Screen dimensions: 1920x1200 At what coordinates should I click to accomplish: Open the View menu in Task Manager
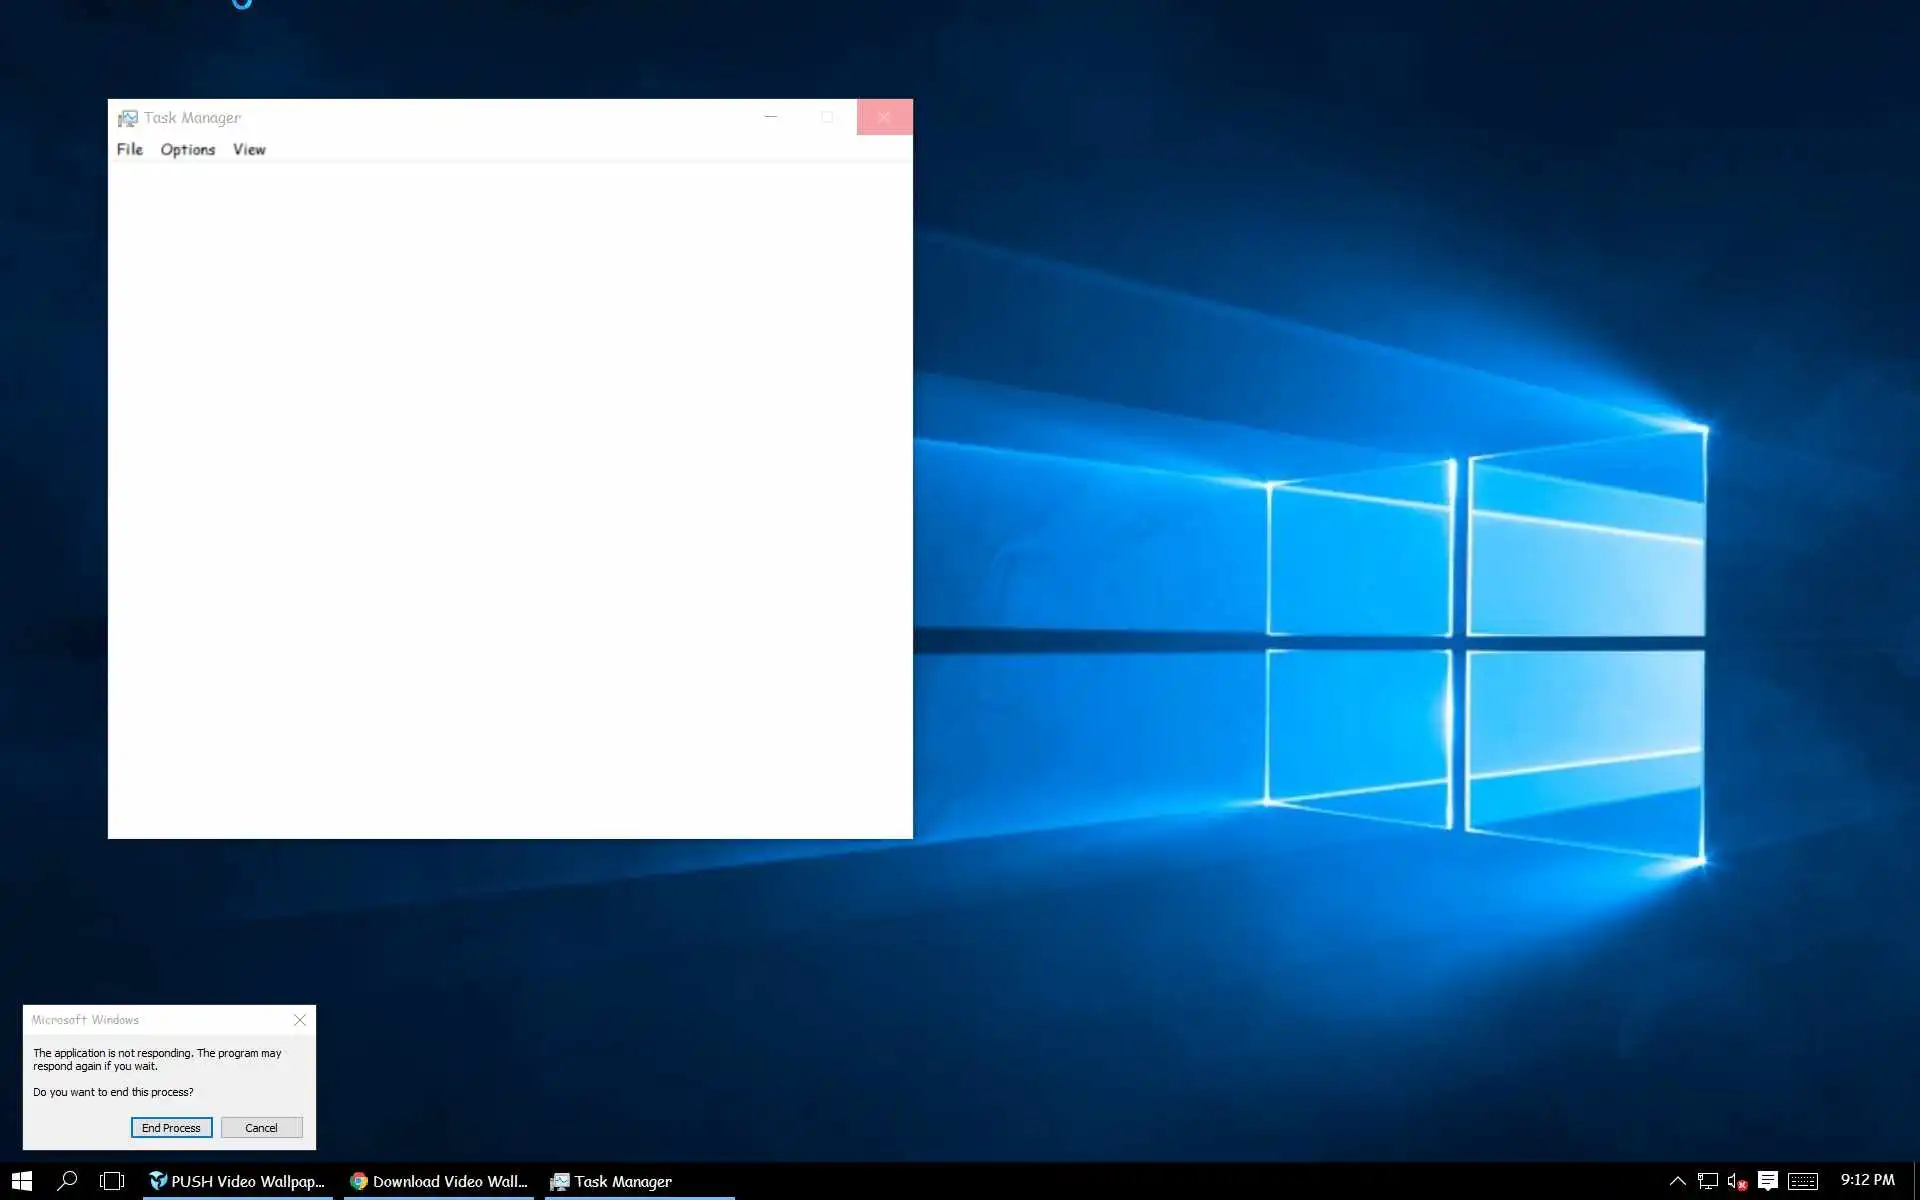point(249,149)
